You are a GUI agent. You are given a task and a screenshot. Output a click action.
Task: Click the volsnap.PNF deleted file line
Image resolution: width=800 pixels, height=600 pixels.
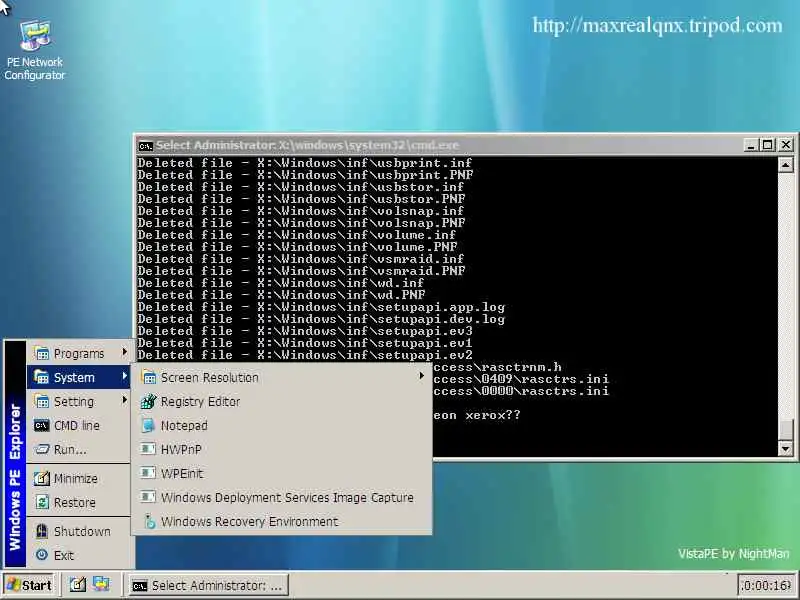point(301,223)
